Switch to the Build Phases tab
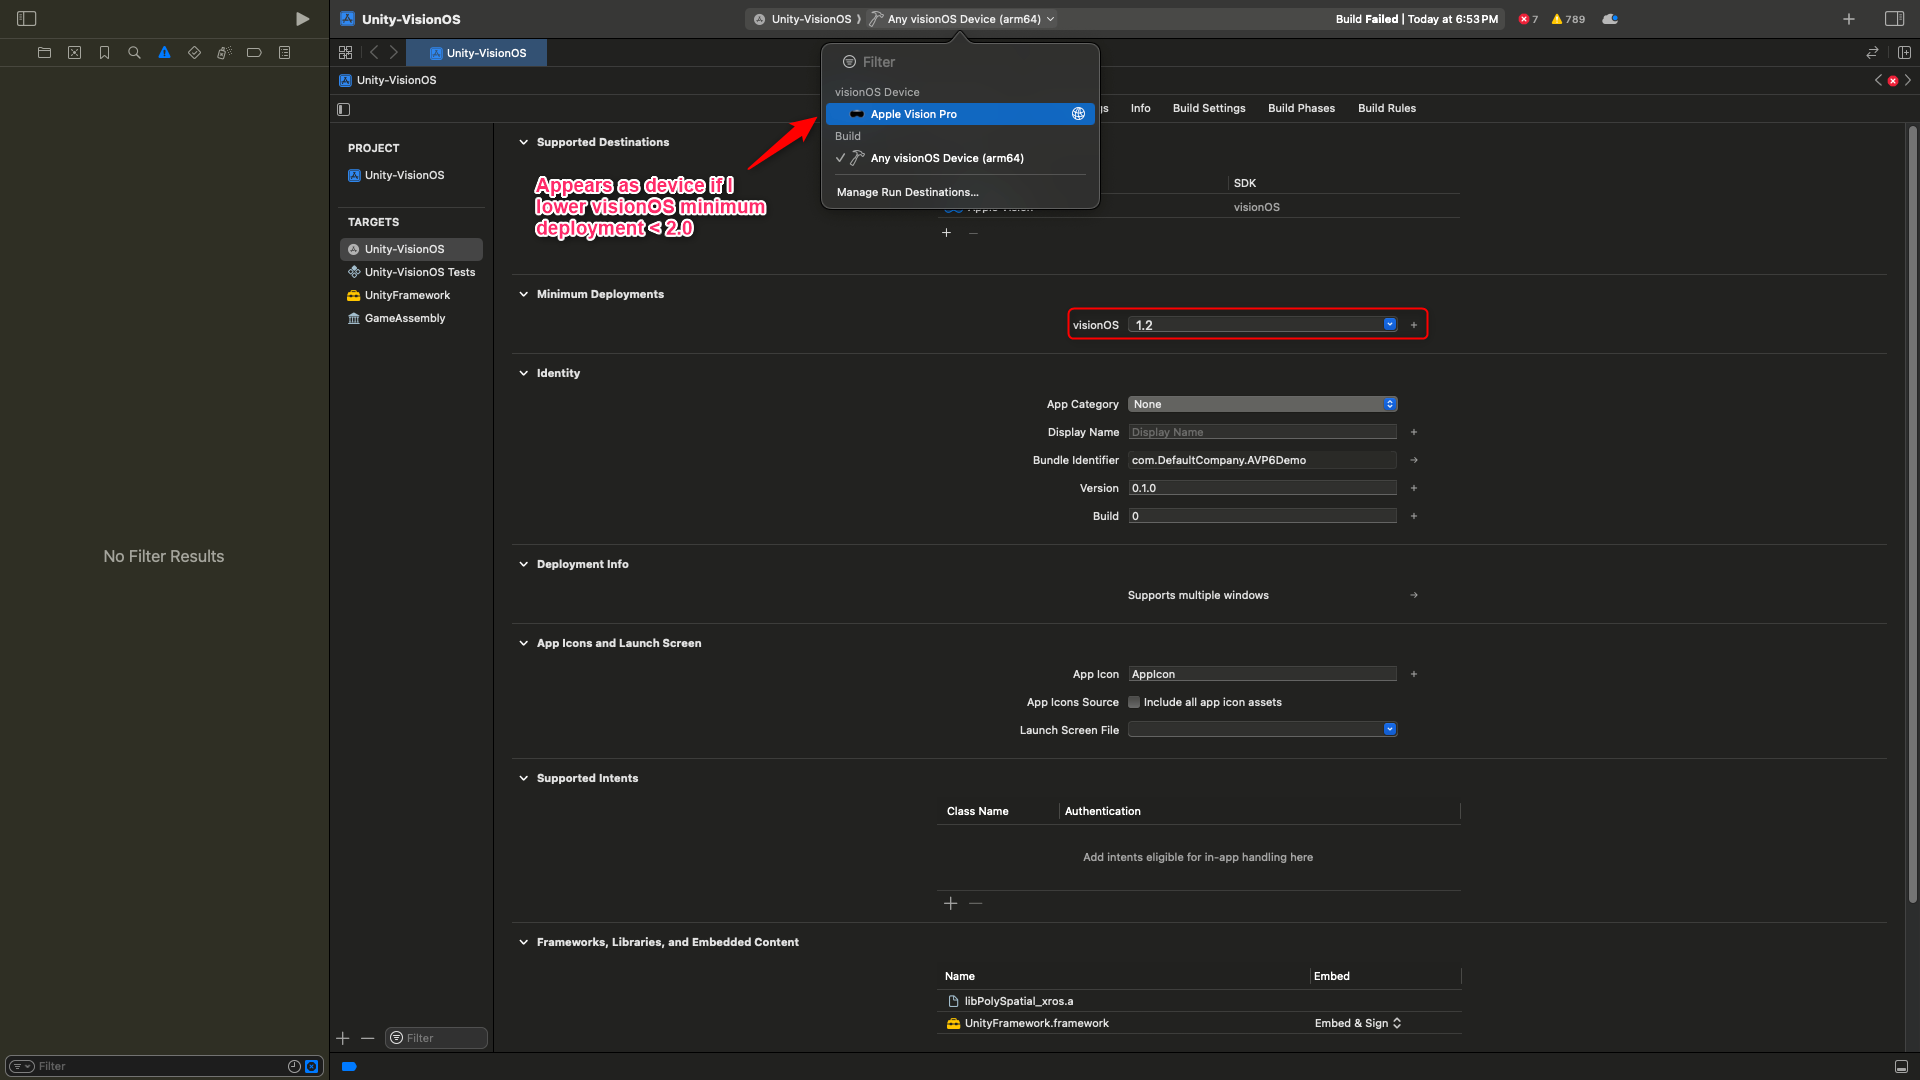This screenshot has width=1920, height=1080. (x=1301, y=109)
